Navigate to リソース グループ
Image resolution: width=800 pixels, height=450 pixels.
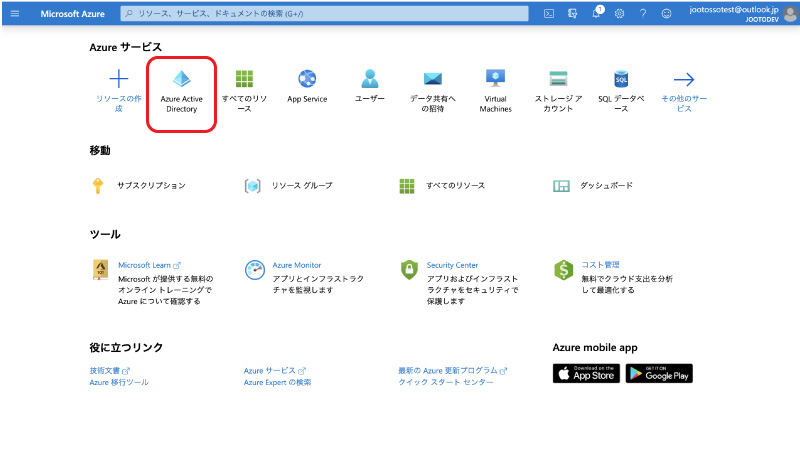click(301, 186)
